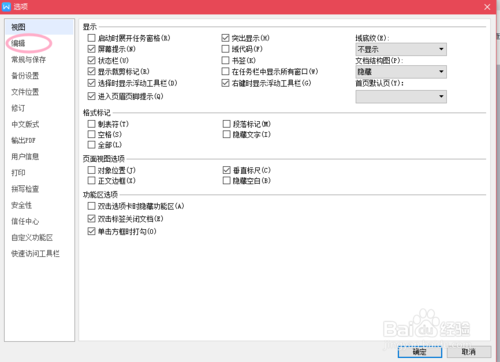This screenshot has height=362, width=500.
Task: Enable 双击选项卡时隐藏功能区 checkbox
Action: pos(91,206)
